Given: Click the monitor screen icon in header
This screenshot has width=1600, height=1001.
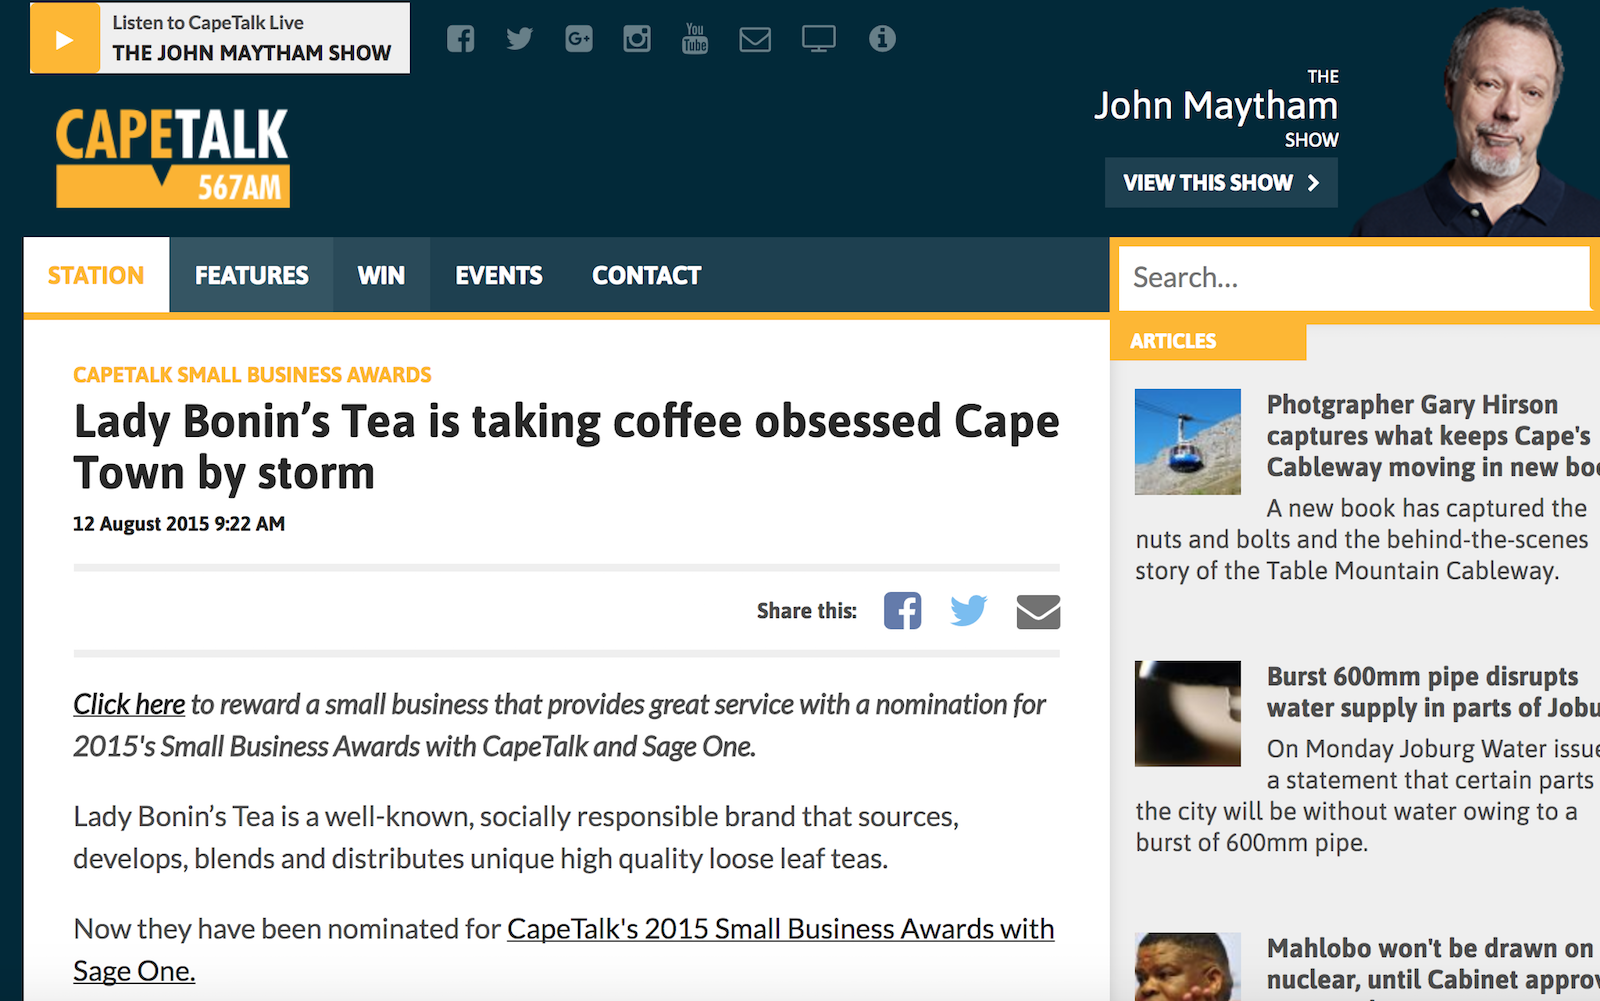Looking at the screenshot, I should coord(818,39).
